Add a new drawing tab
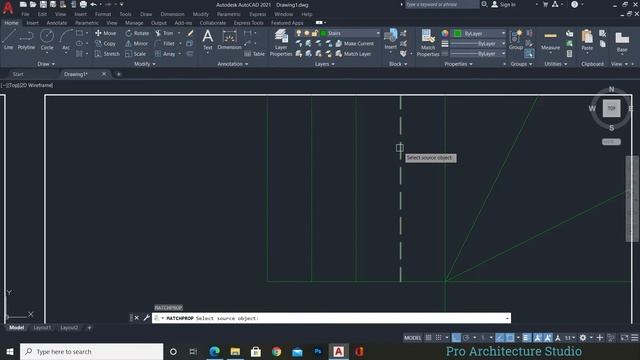This screenshot has width=640, height=360. point(119,74)
